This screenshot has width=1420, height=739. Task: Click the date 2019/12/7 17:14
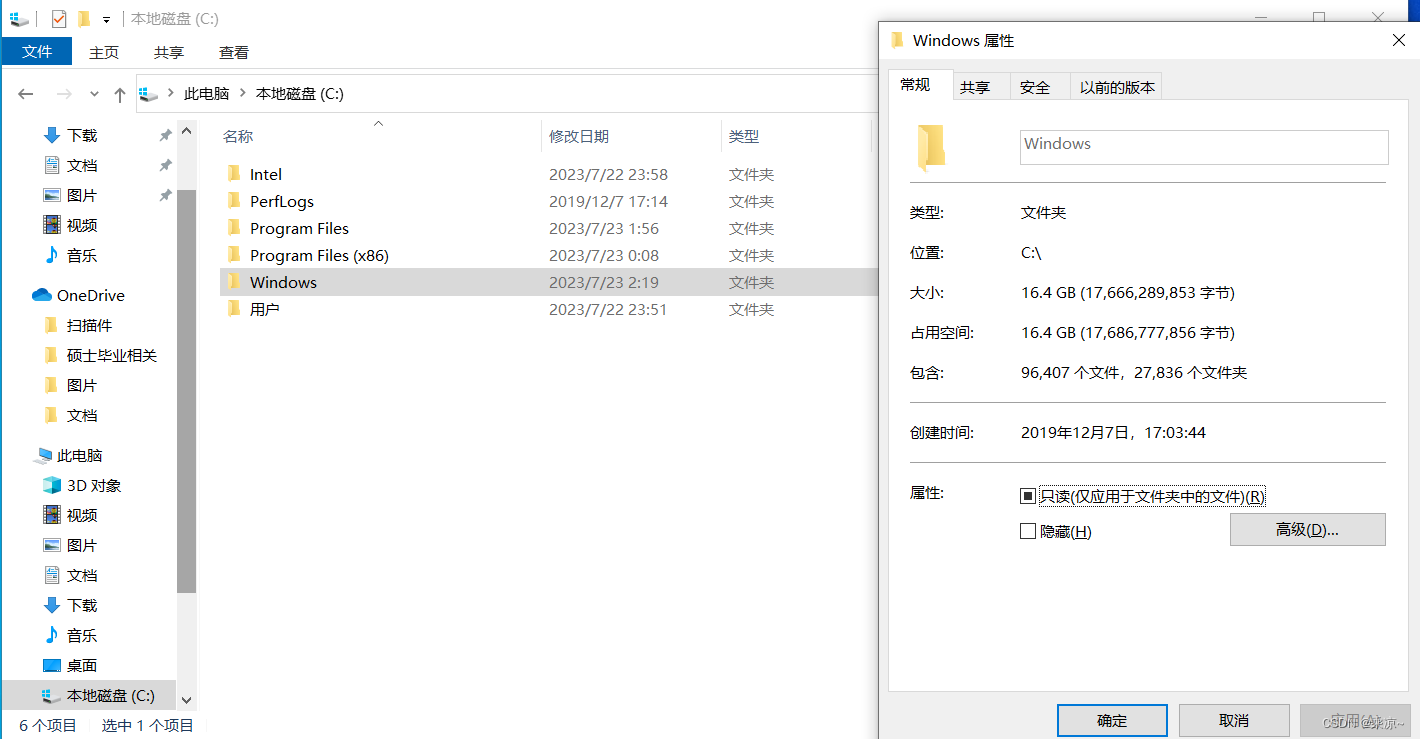(x=608, y=201)
